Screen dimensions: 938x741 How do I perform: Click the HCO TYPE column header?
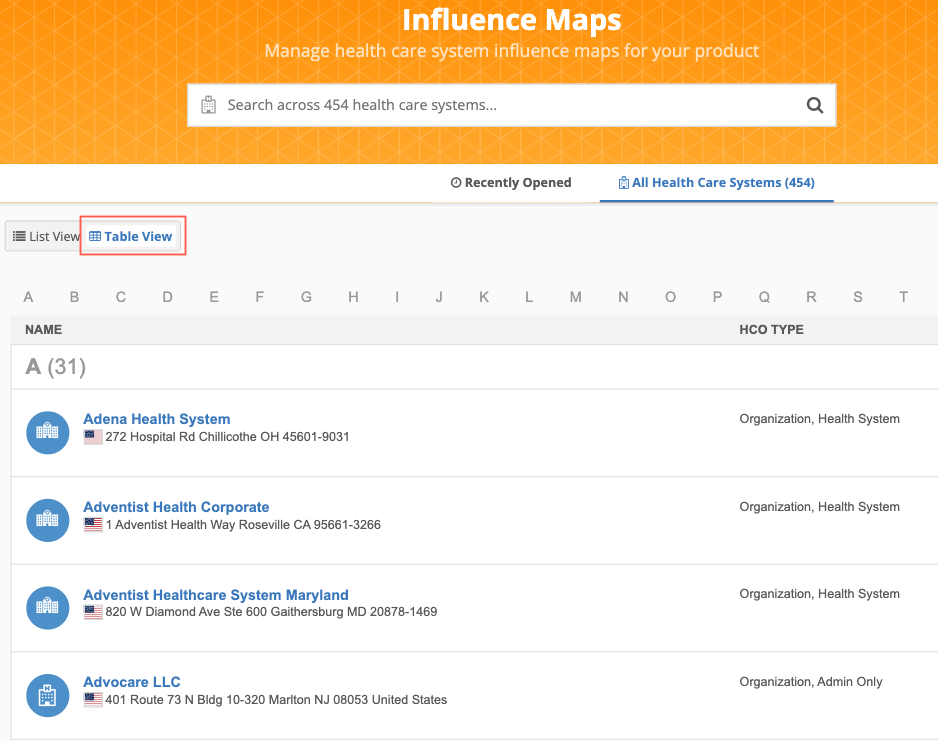[x=771, y=330]
